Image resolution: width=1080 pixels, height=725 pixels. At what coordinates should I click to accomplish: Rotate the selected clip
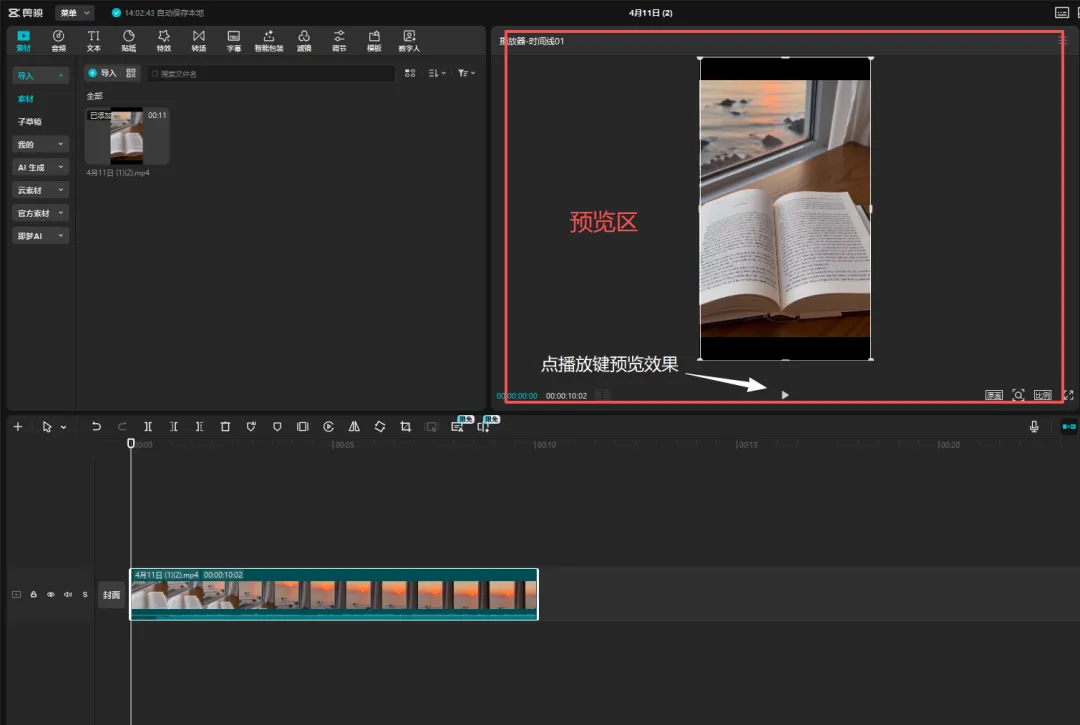[380, 427]
